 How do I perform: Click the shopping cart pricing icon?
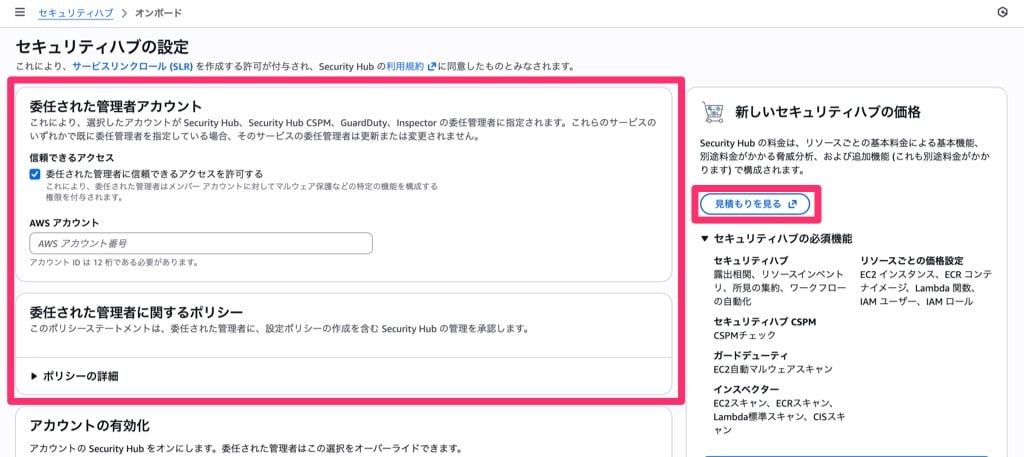(x=712, y=112)
